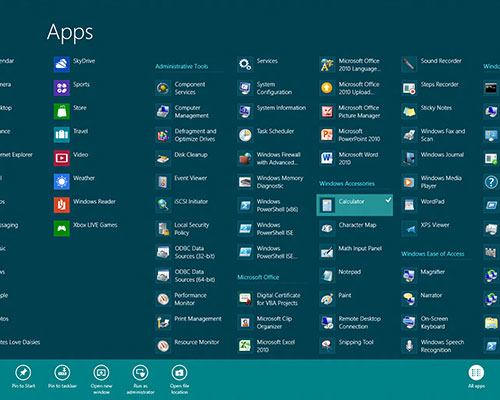Open Steps Recorder entry

point(430,88)
